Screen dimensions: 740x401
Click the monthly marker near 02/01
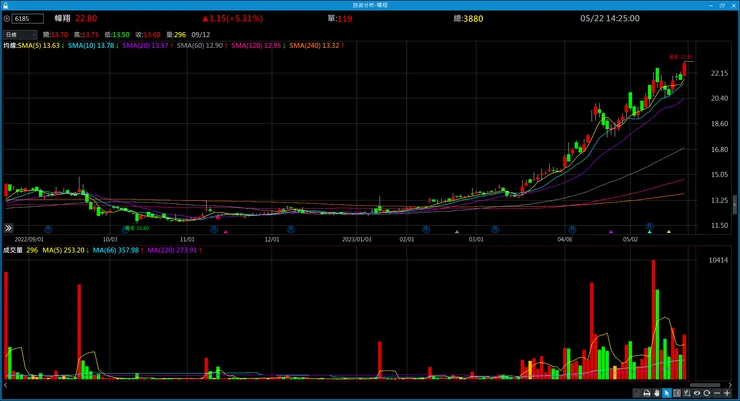(x=426, y=230)
